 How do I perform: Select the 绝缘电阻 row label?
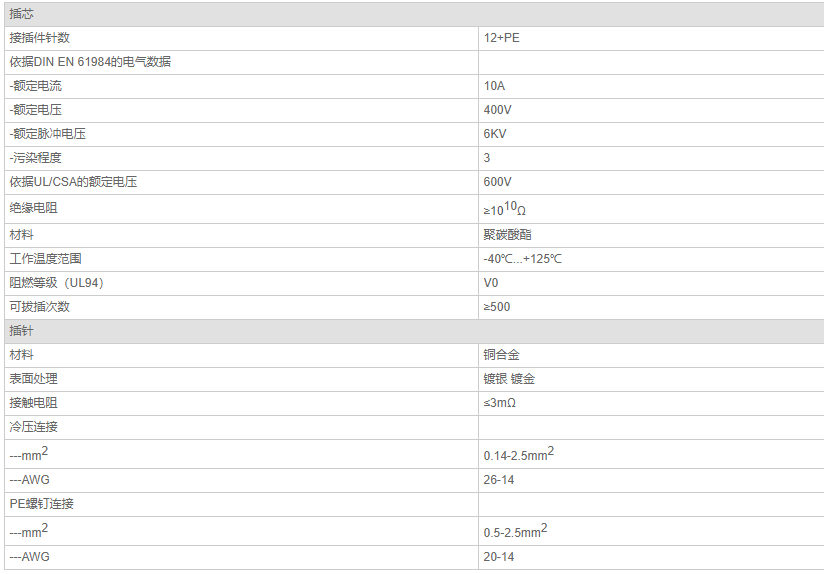33,208
